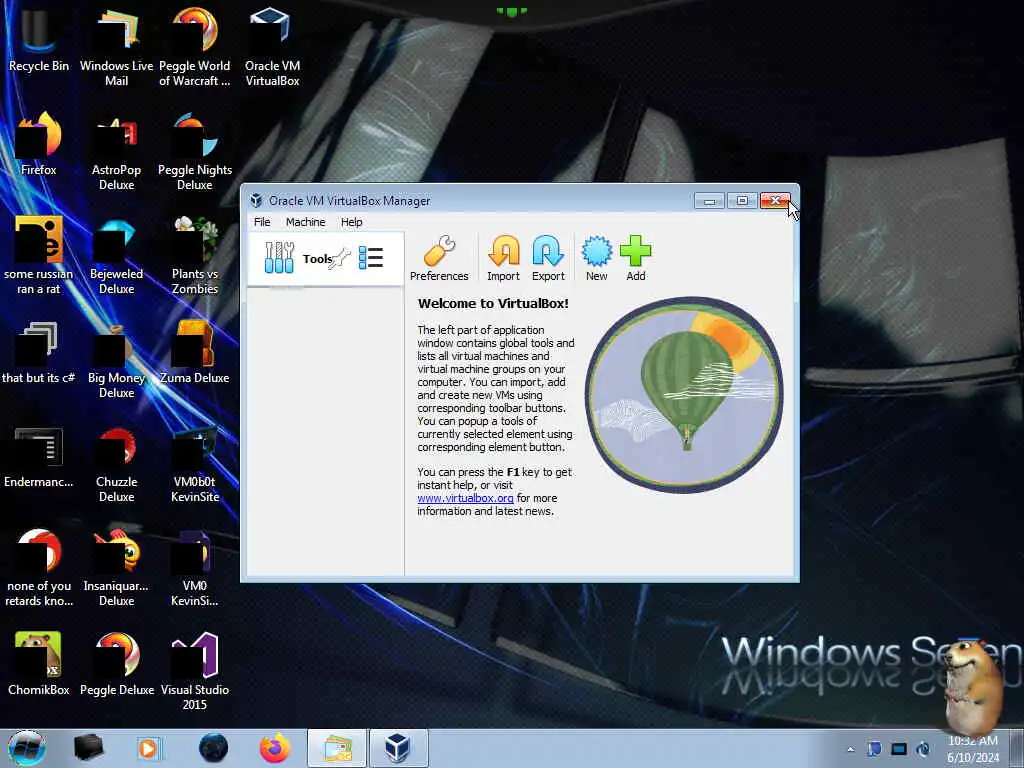This screenshot has height=768, width=1024.
Task: Select the Chuzzle Deluxe desktop icon
Action: [x=116, y=464]
